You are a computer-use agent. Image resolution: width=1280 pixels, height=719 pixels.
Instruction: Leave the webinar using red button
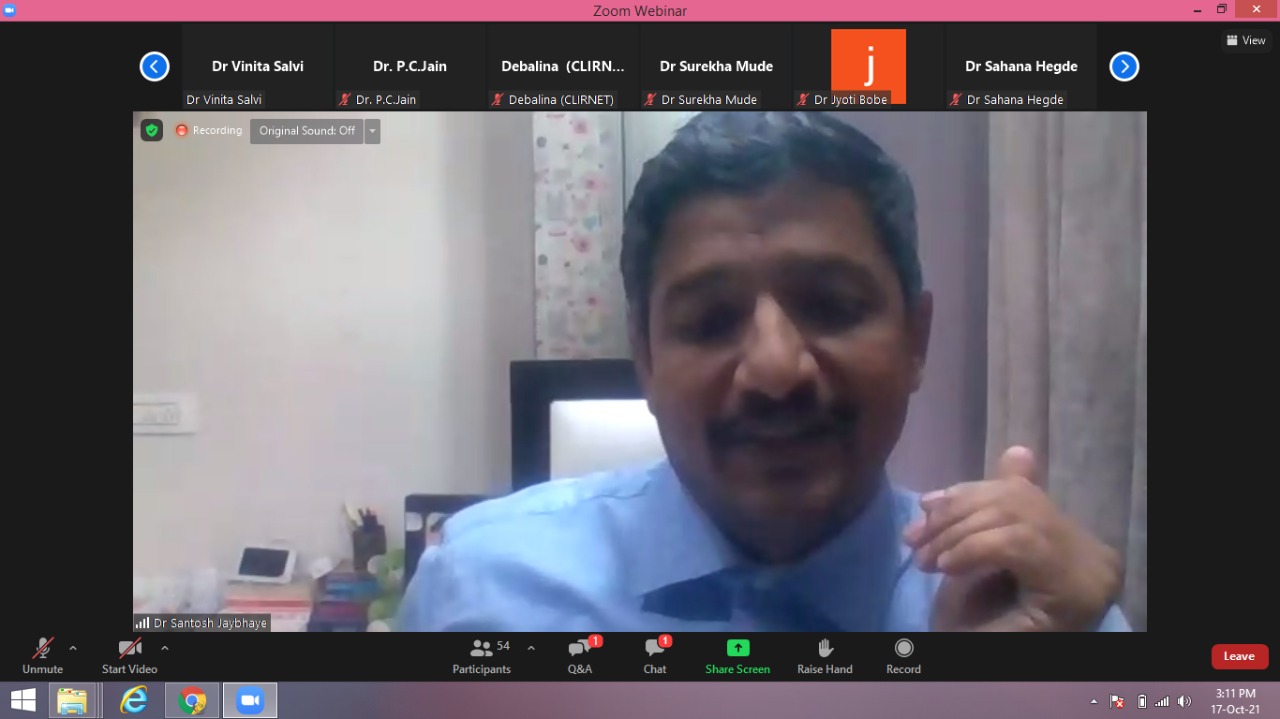pyautogui.click(x=1239, y=656)
